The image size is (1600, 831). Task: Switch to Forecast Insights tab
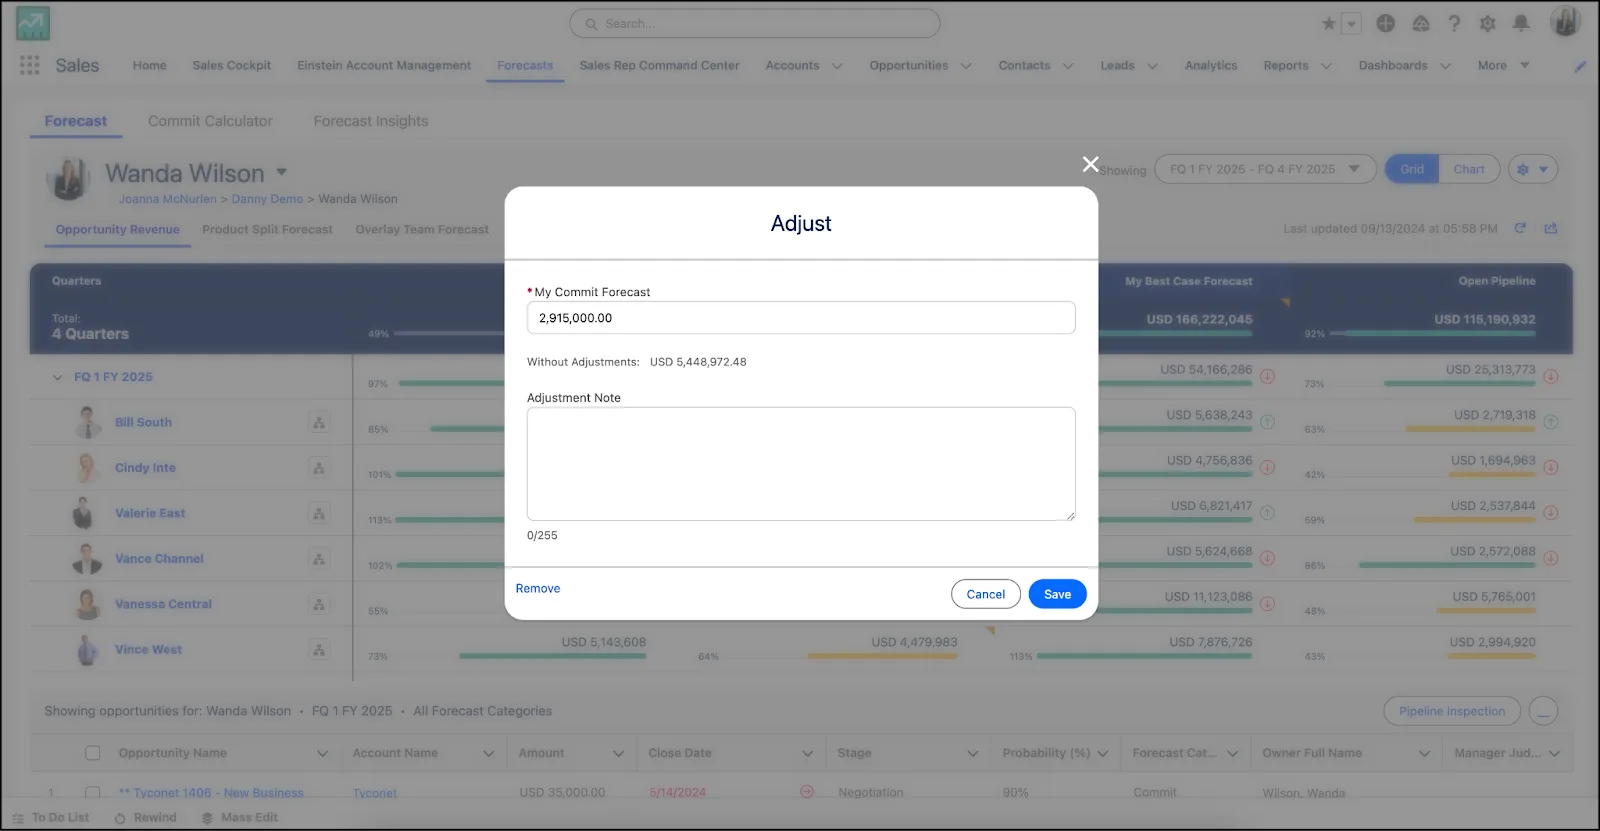(371, 121)
